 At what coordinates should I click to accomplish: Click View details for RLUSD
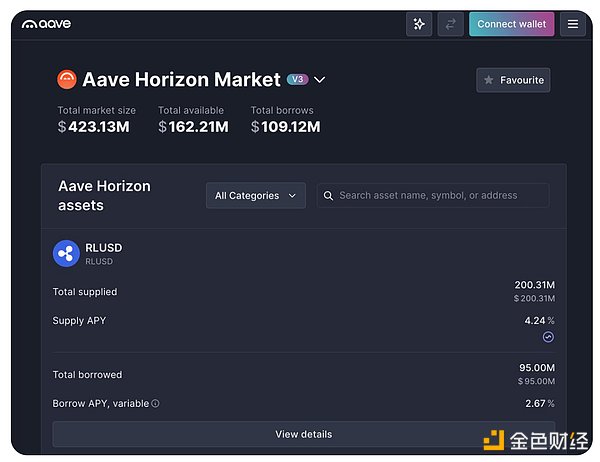pyautogui.click(x=303, y=434)
